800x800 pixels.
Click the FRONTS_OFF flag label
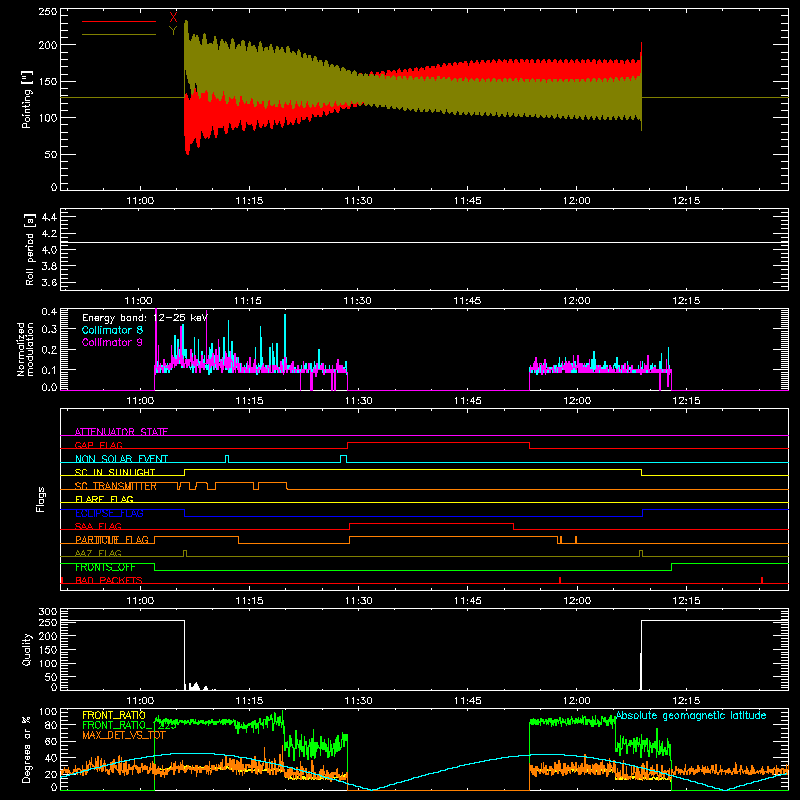pos(105,567)
